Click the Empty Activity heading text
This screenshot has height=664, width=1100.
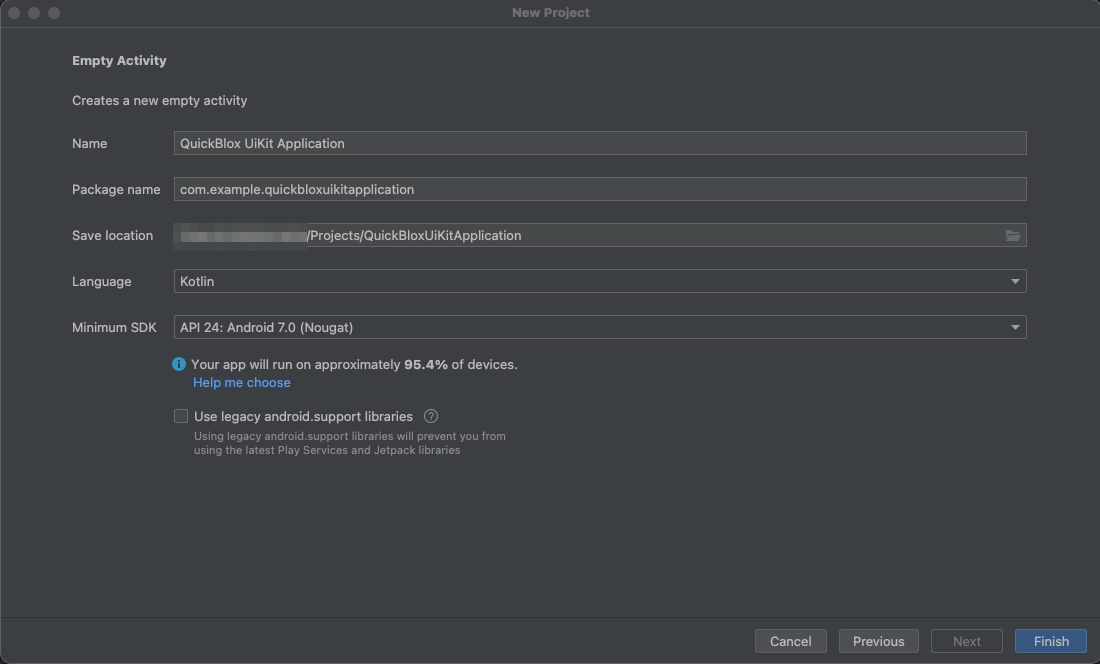pyautogui.click(x=119, y=60)
